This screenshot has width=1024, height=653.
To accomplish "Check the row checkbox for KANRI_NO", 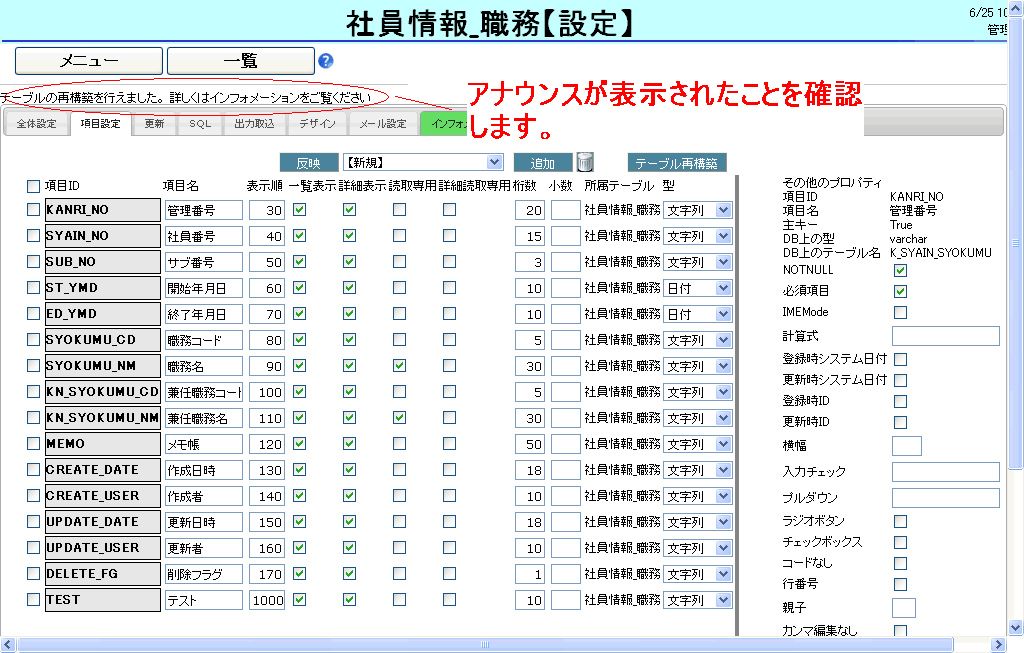I will click(x=34, y=210).
